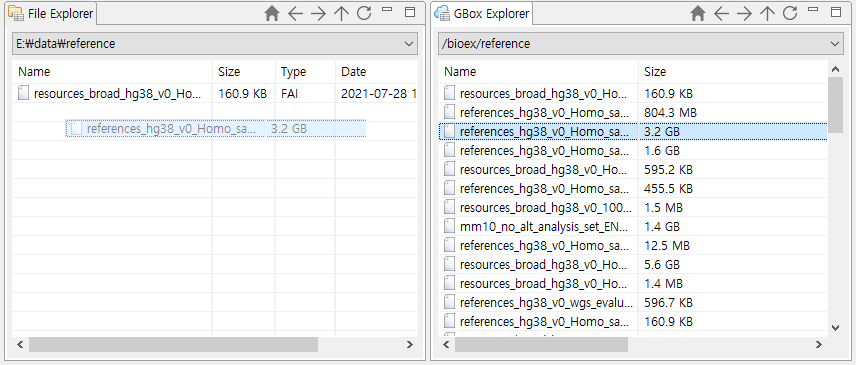Image resolution: width=856 pixels, height=365 pixels.
Task: Click GBox Explorer horizontal scrollbar left arrow
Action: point(447,344)
